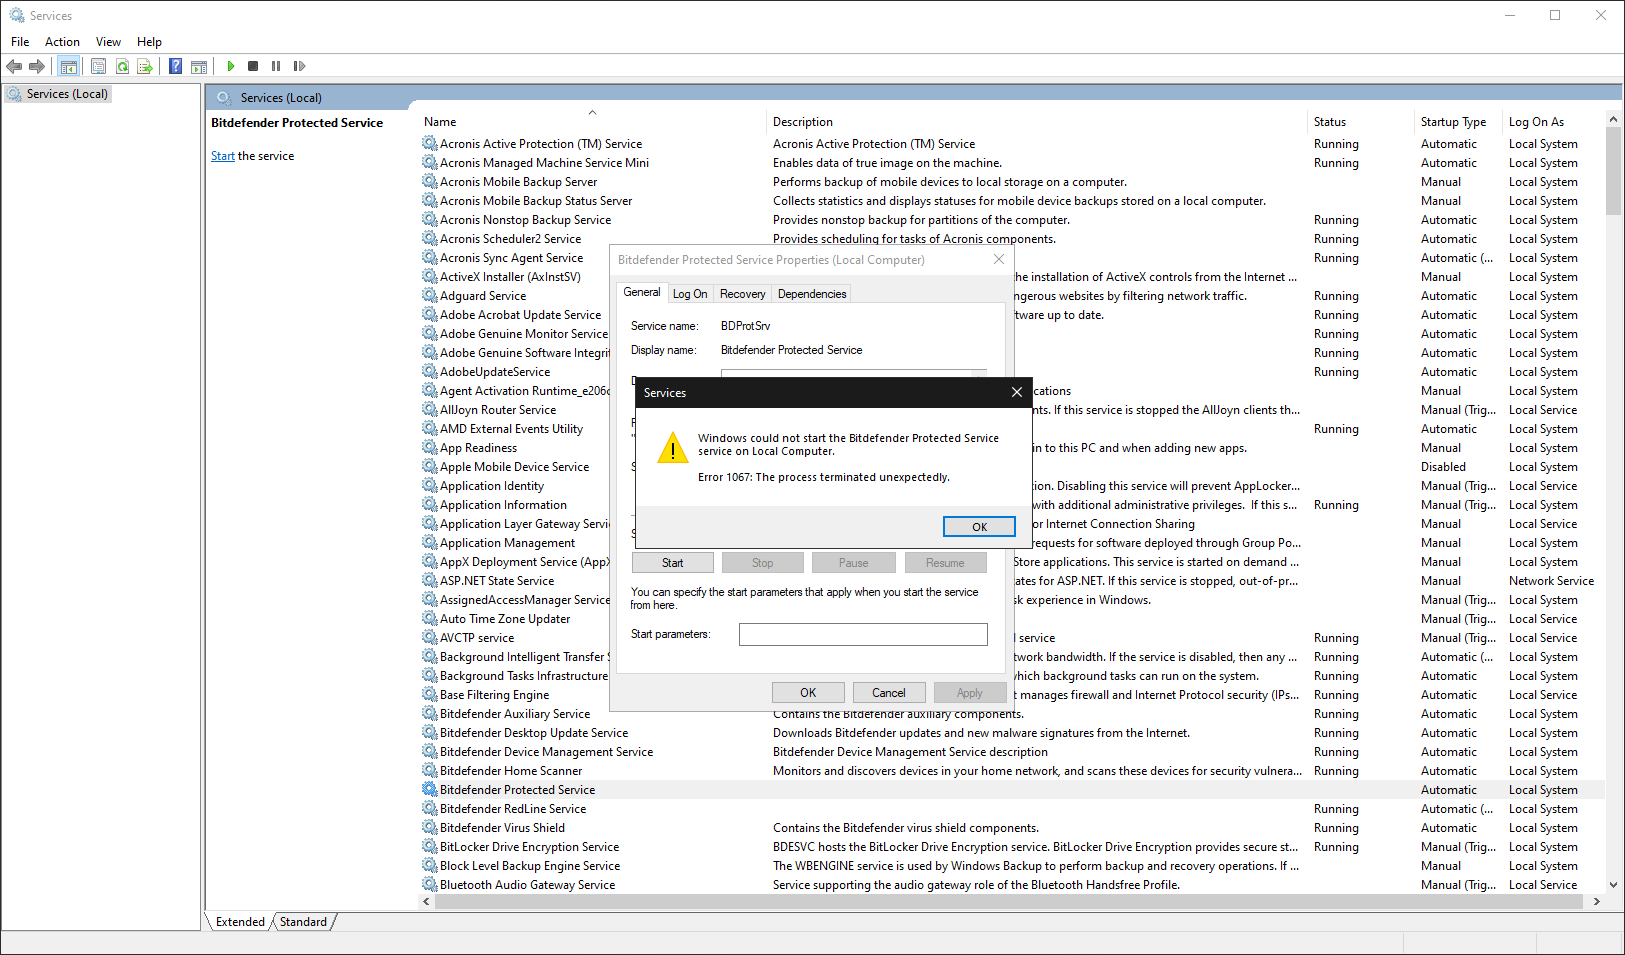This screenshot has height=955, width=1625.
Task: Click the gear icon beside Bitdefender Home Scanner
Action: coord(429,770)
